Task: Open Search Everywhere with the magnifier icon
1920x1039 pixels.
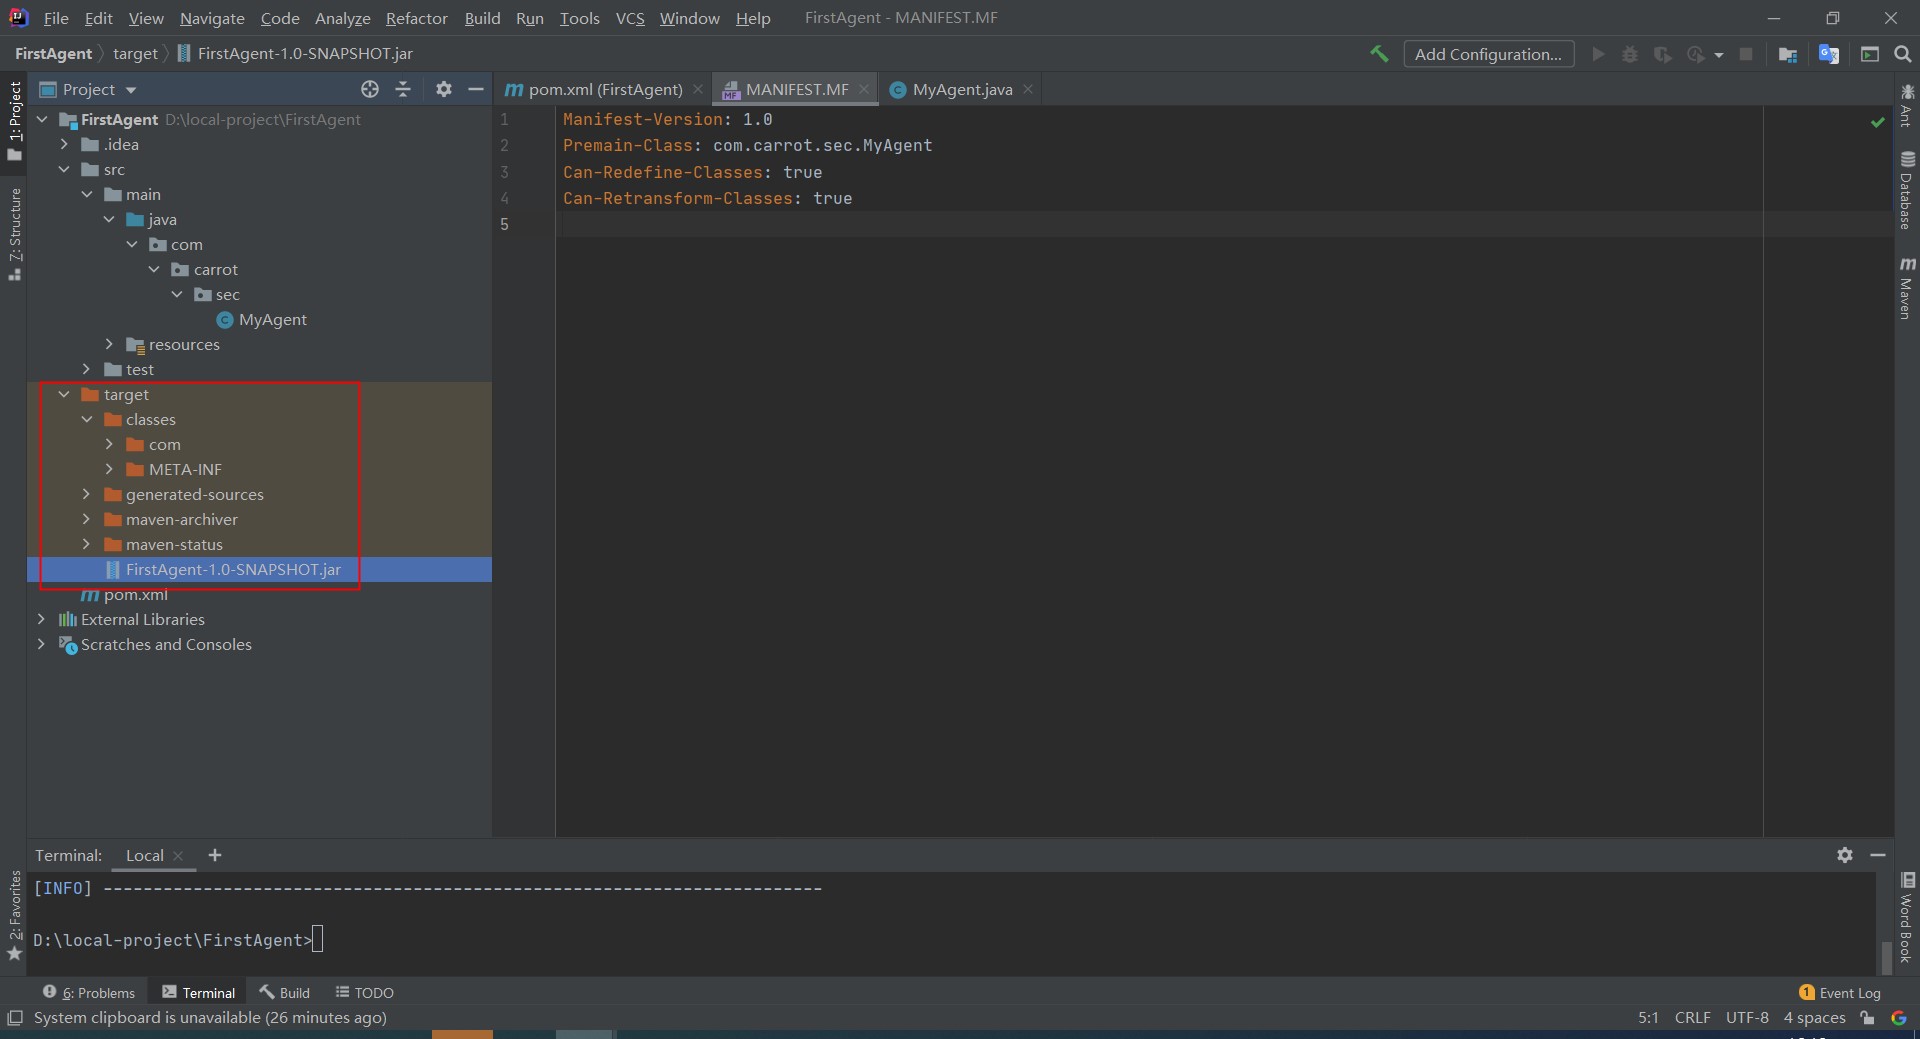Action: tap(1903, 54)
